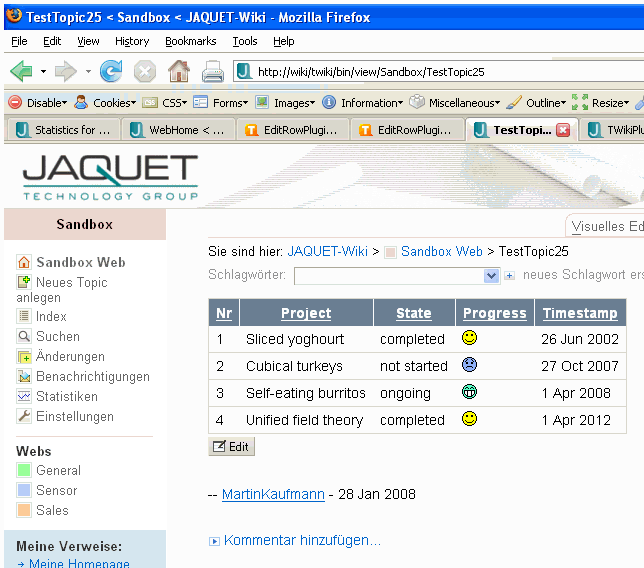Open the Resize dropdown menu
This screenshot has width=644, height=568.
(600, 103)
